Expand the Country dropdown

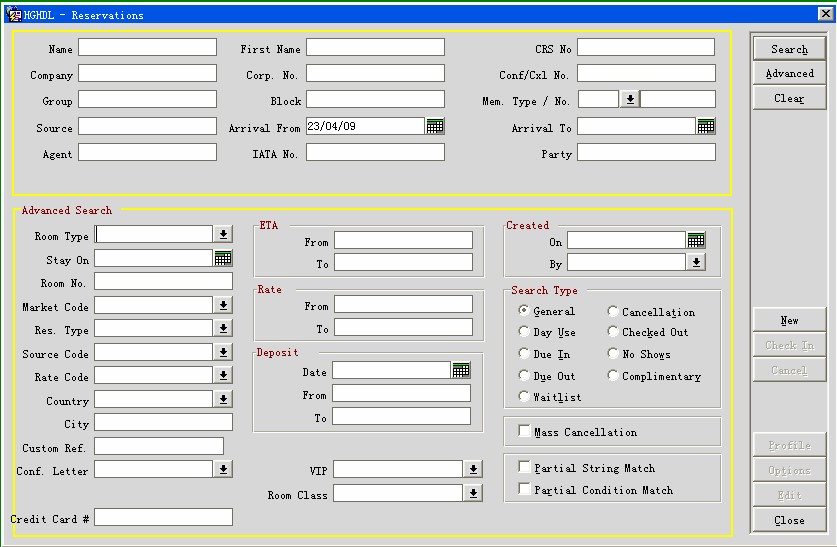pyautogui.click(x=223, y=399)
